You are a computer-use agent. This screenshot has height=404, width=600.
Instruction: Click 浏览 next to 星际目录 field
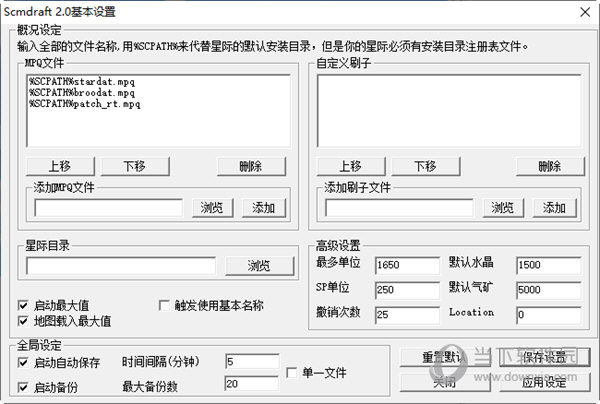coord(259,266)
